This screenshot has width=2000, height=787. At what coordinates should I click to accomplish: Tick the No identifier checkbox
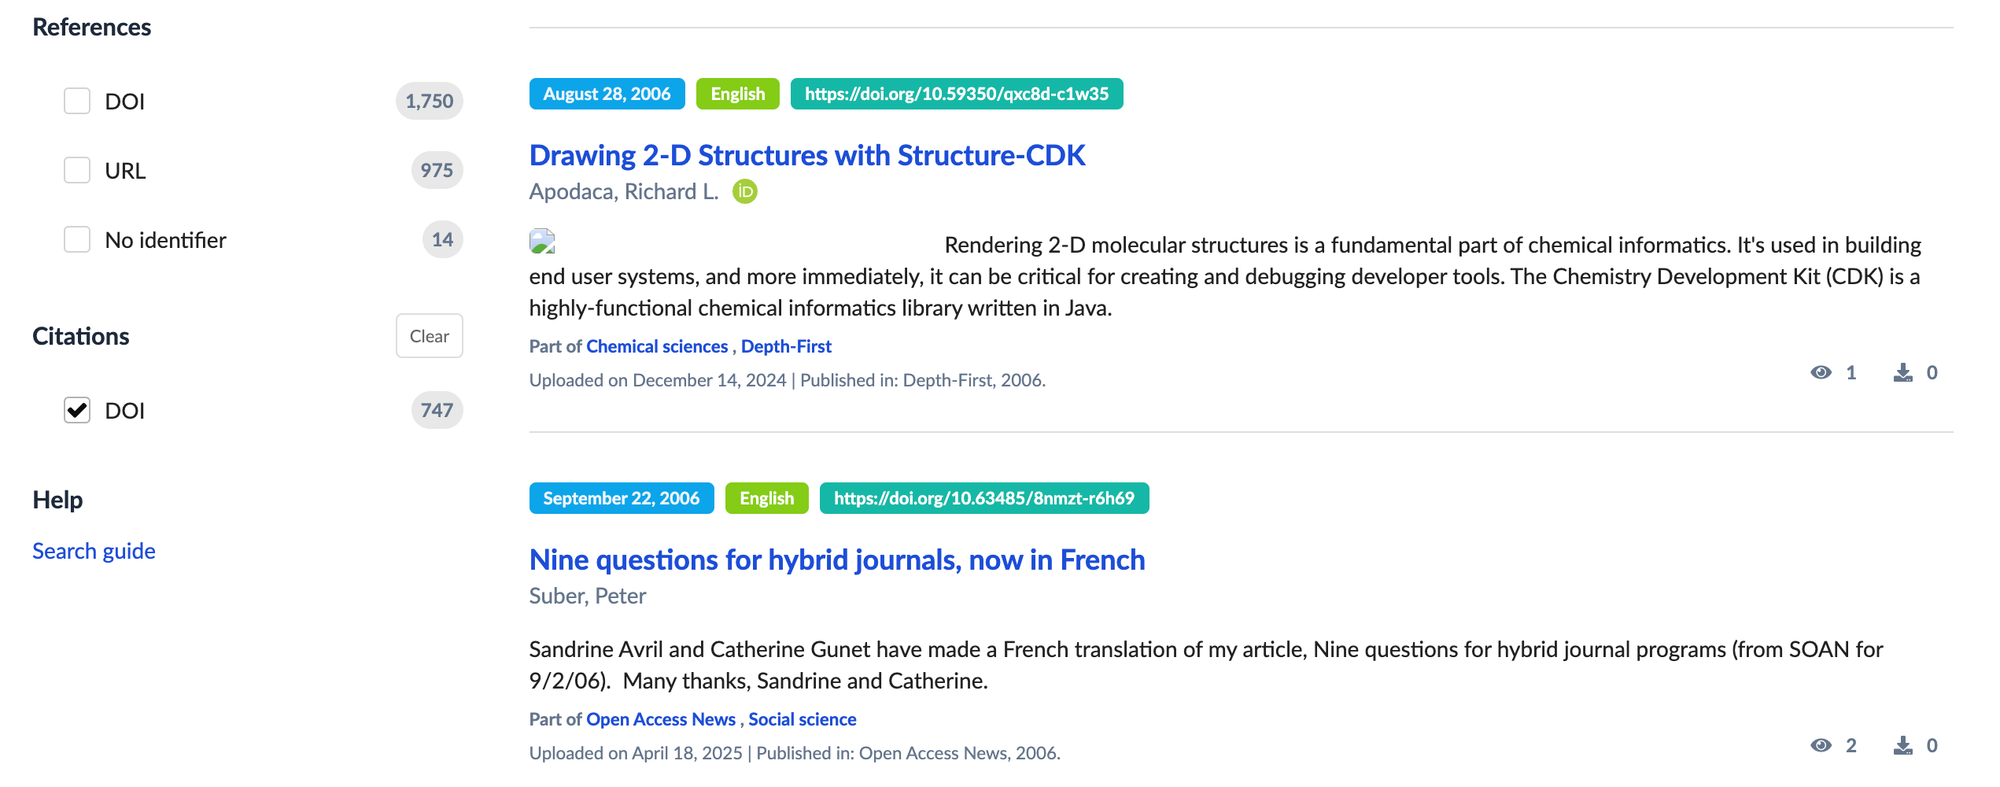point(77,240)
